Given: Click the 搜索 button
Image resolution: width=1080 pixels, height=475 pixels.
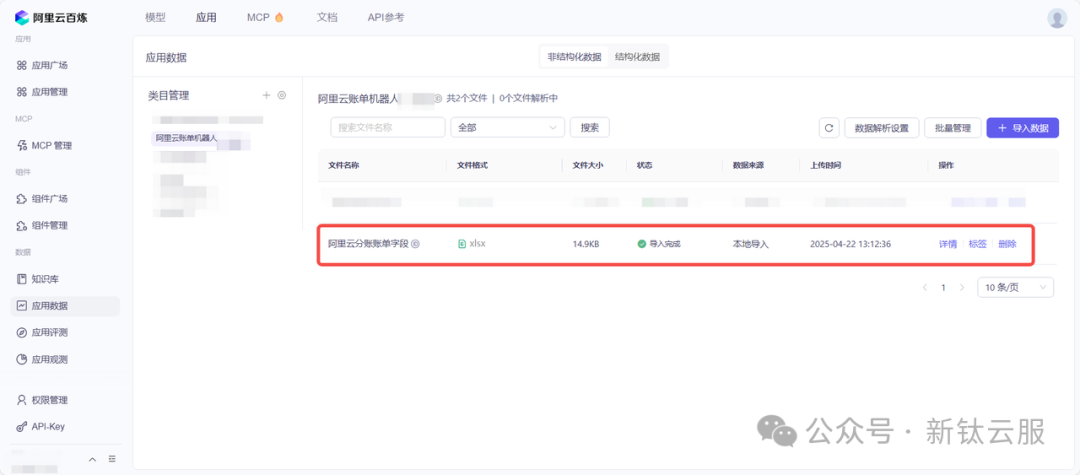Looking at the screenshot, I should (590, 127).
